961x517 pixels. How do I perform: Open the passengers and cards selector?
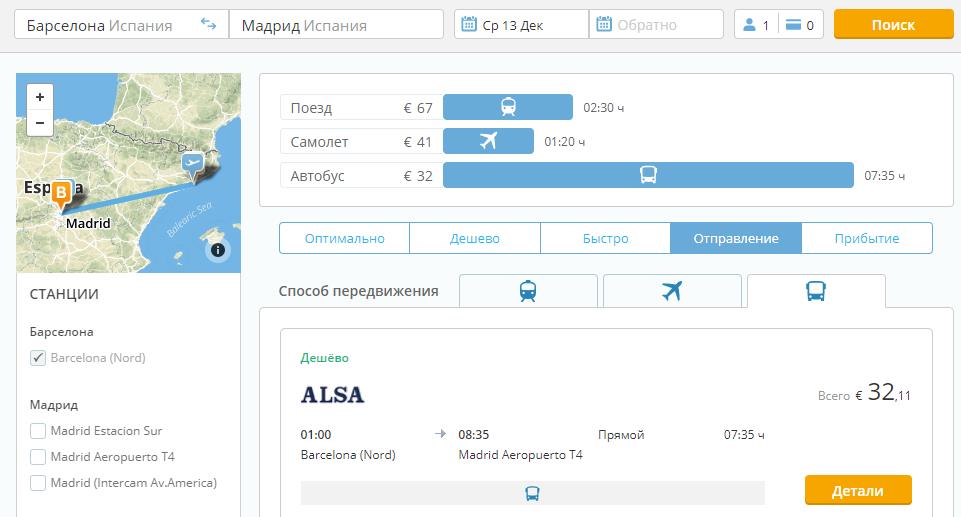(779, 25)
